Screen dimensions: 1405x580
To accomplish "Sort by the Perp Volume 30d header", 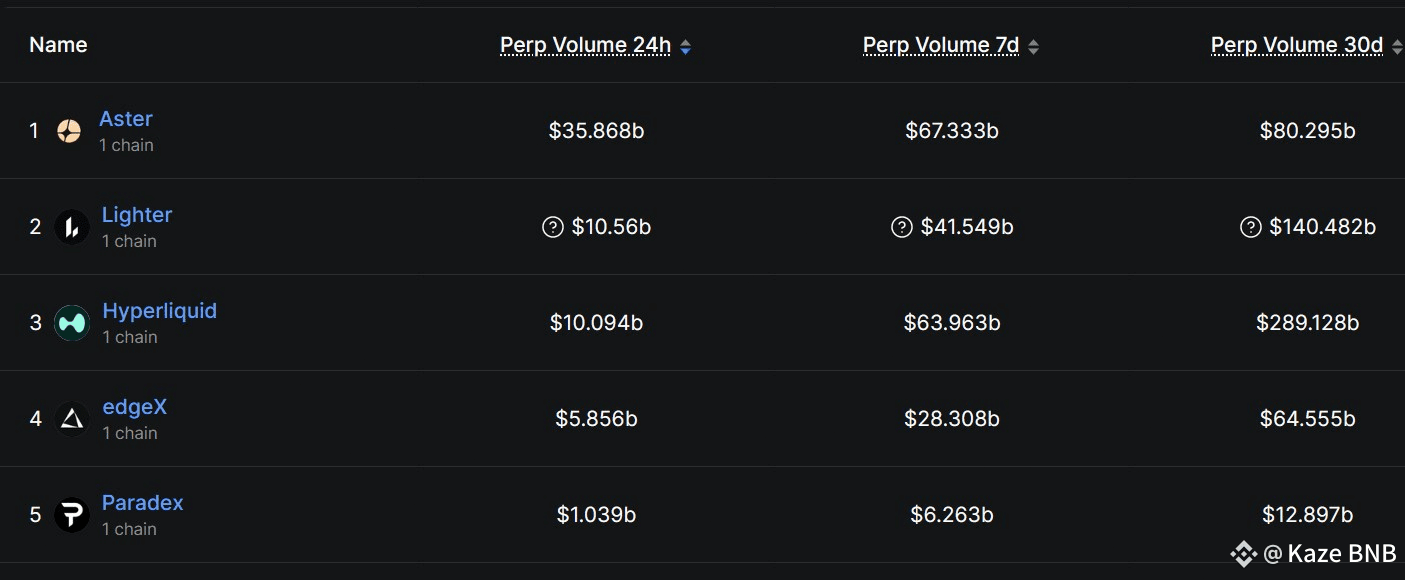I will click(1297, 45).
